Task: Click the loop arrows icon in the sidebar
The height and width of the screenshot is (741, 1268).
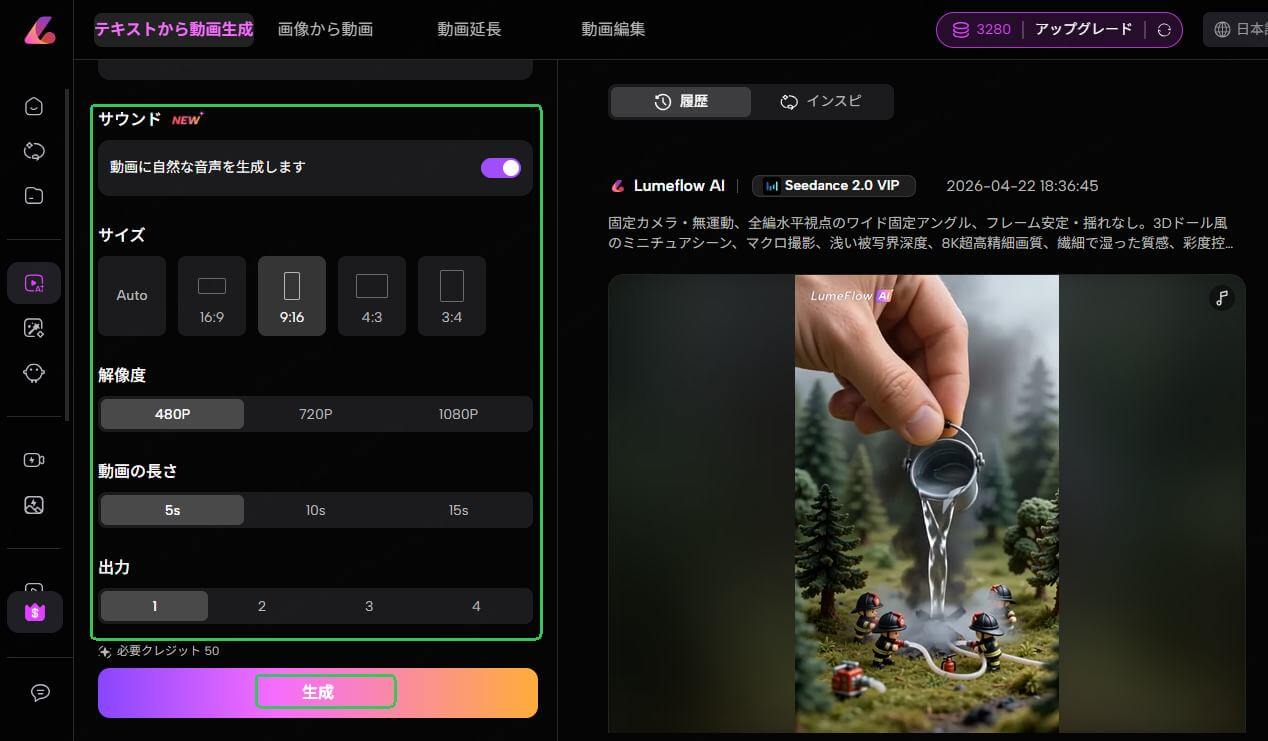Action: (34, 151)
